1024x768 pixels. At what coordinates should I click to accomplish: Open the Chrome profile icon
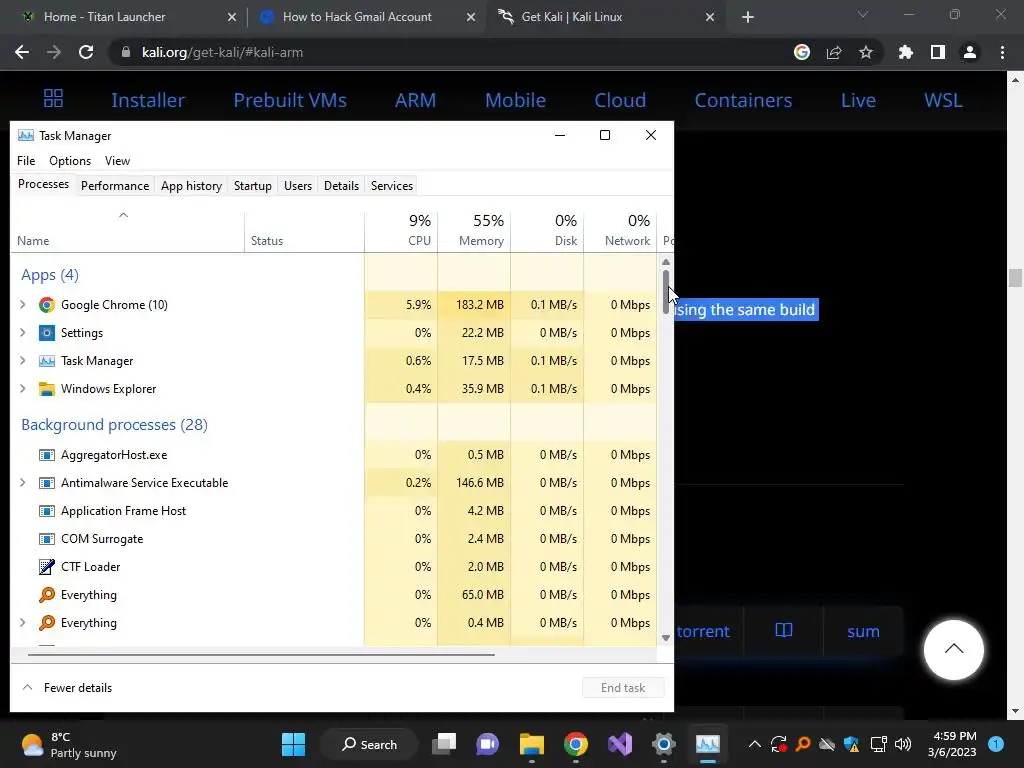click(x=970, y=52)
